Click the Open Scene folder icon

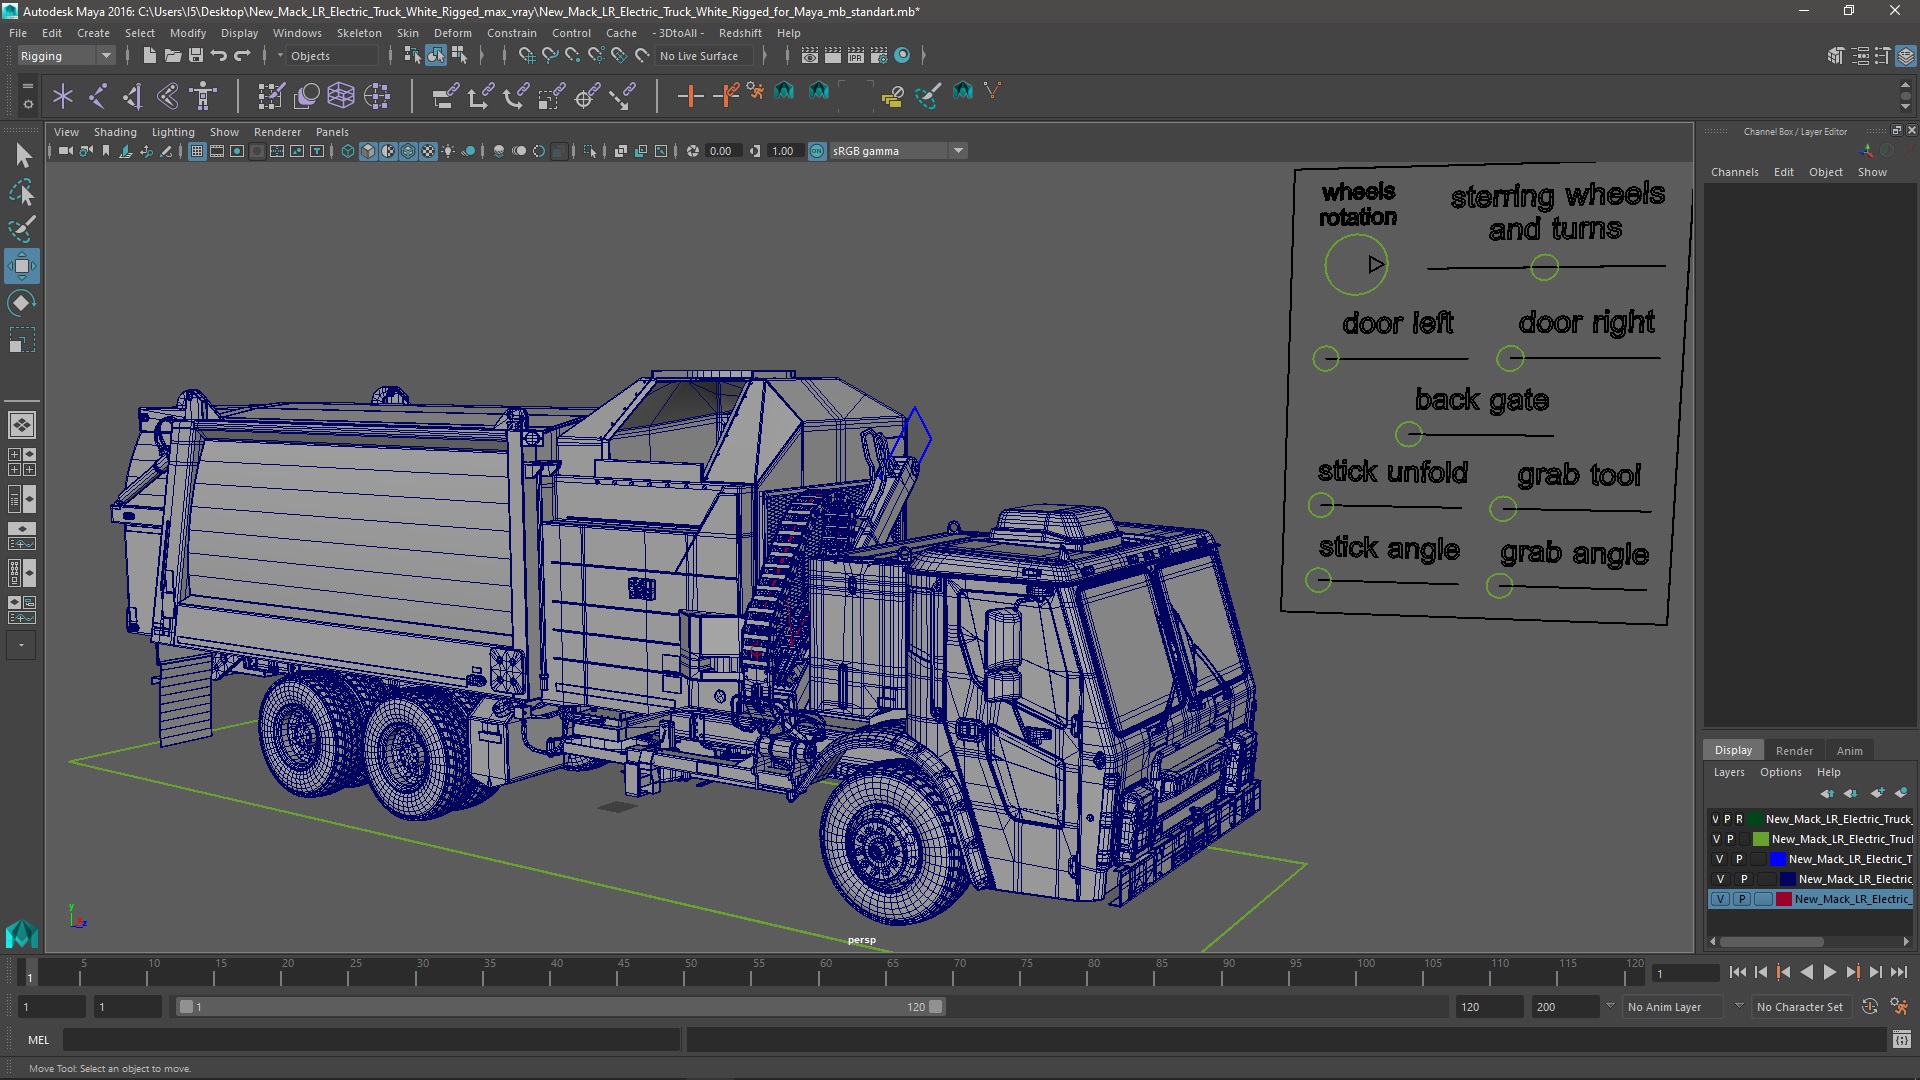pyautogui.click(x=172, y=56)
